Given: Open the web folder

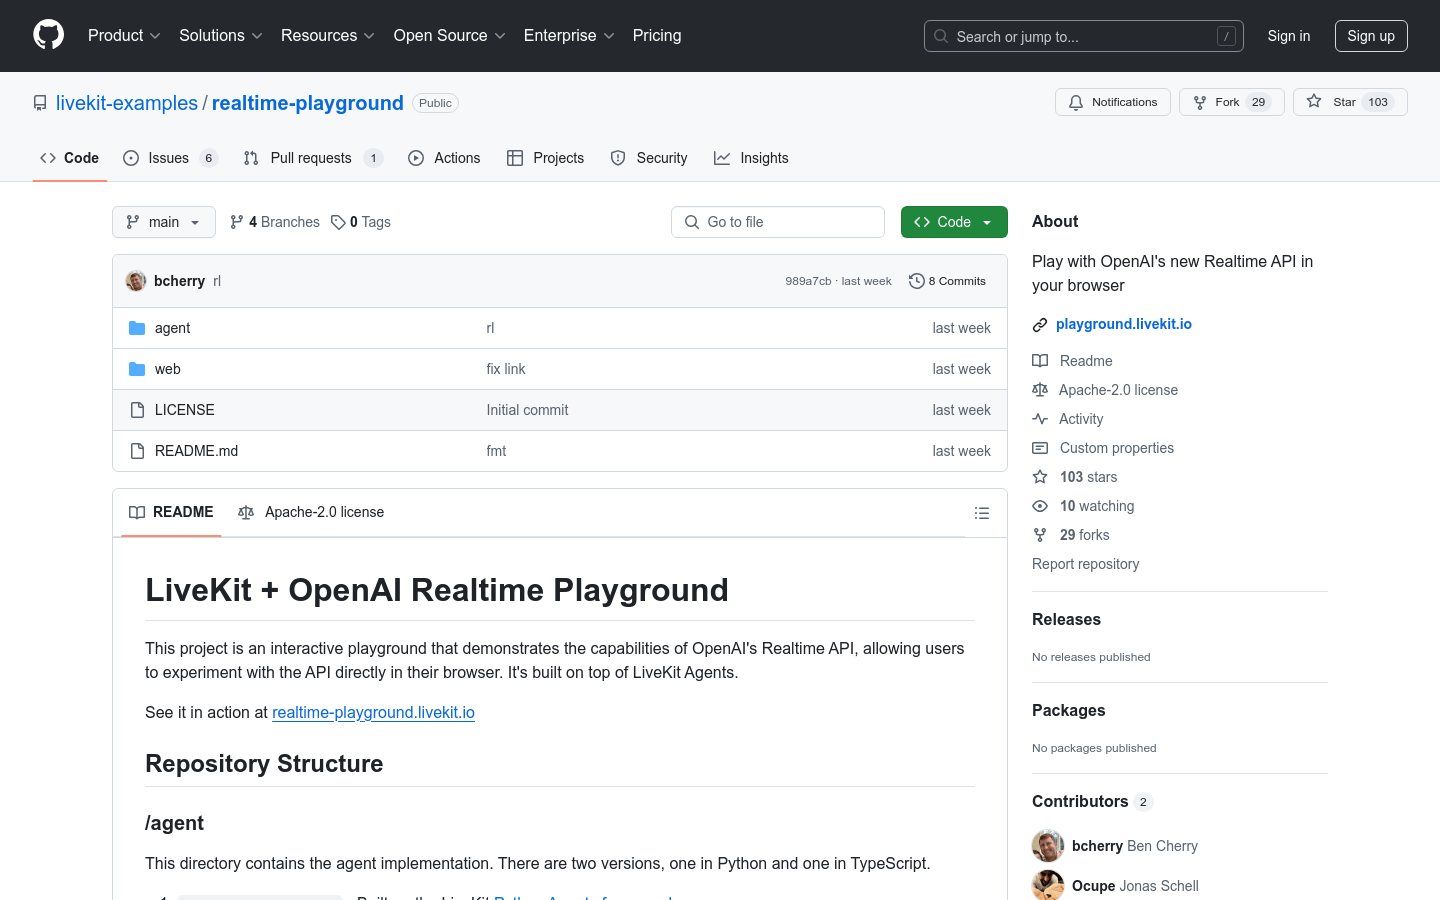Looking at the screenshot, I should [168, 369].
